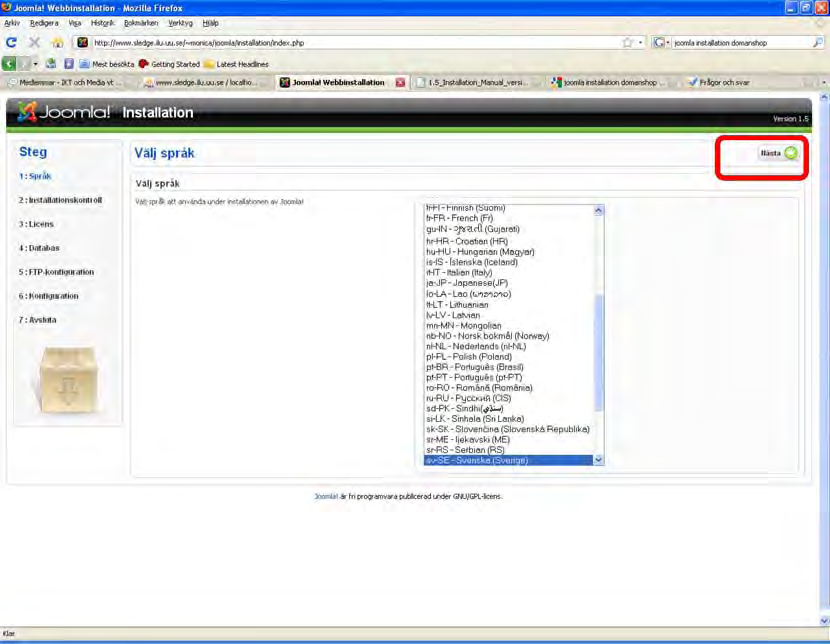This screenshot has width=830, height=644.
Task: Open the list all tabs dropdown arrow
Action: tap(823, 82)
